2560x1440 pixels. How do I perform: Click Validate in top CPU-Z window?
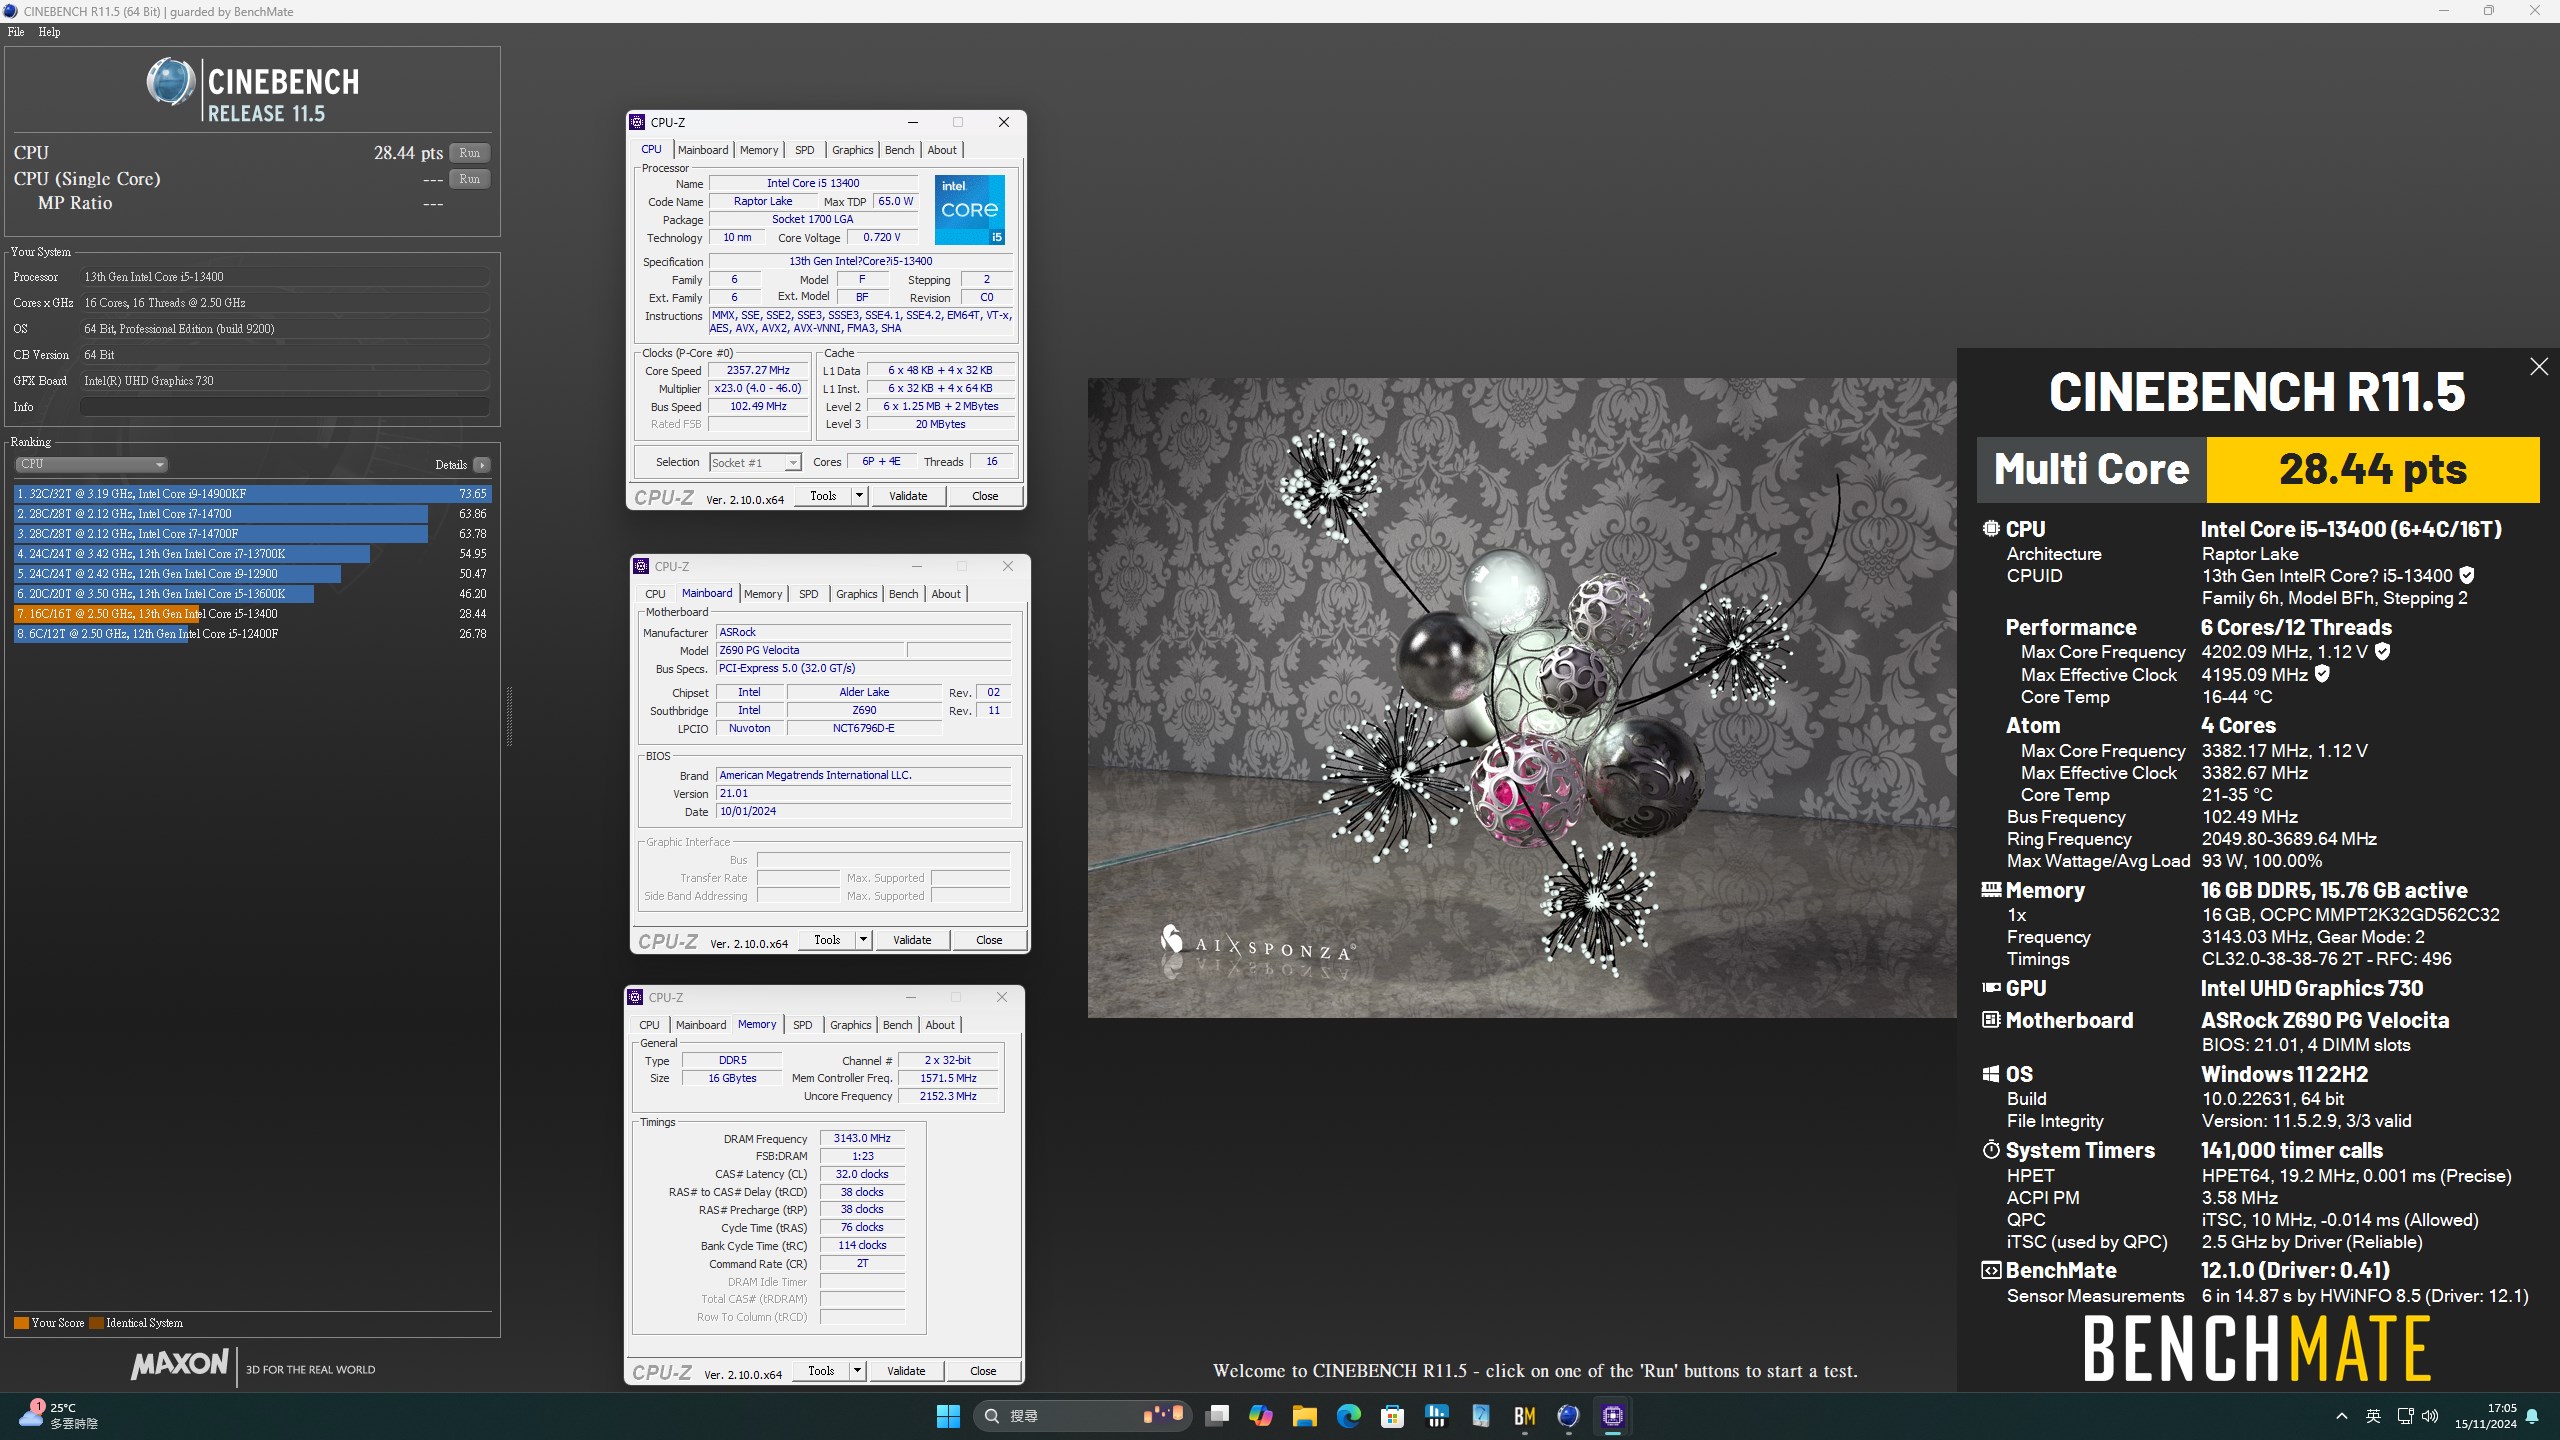point(908,496)
